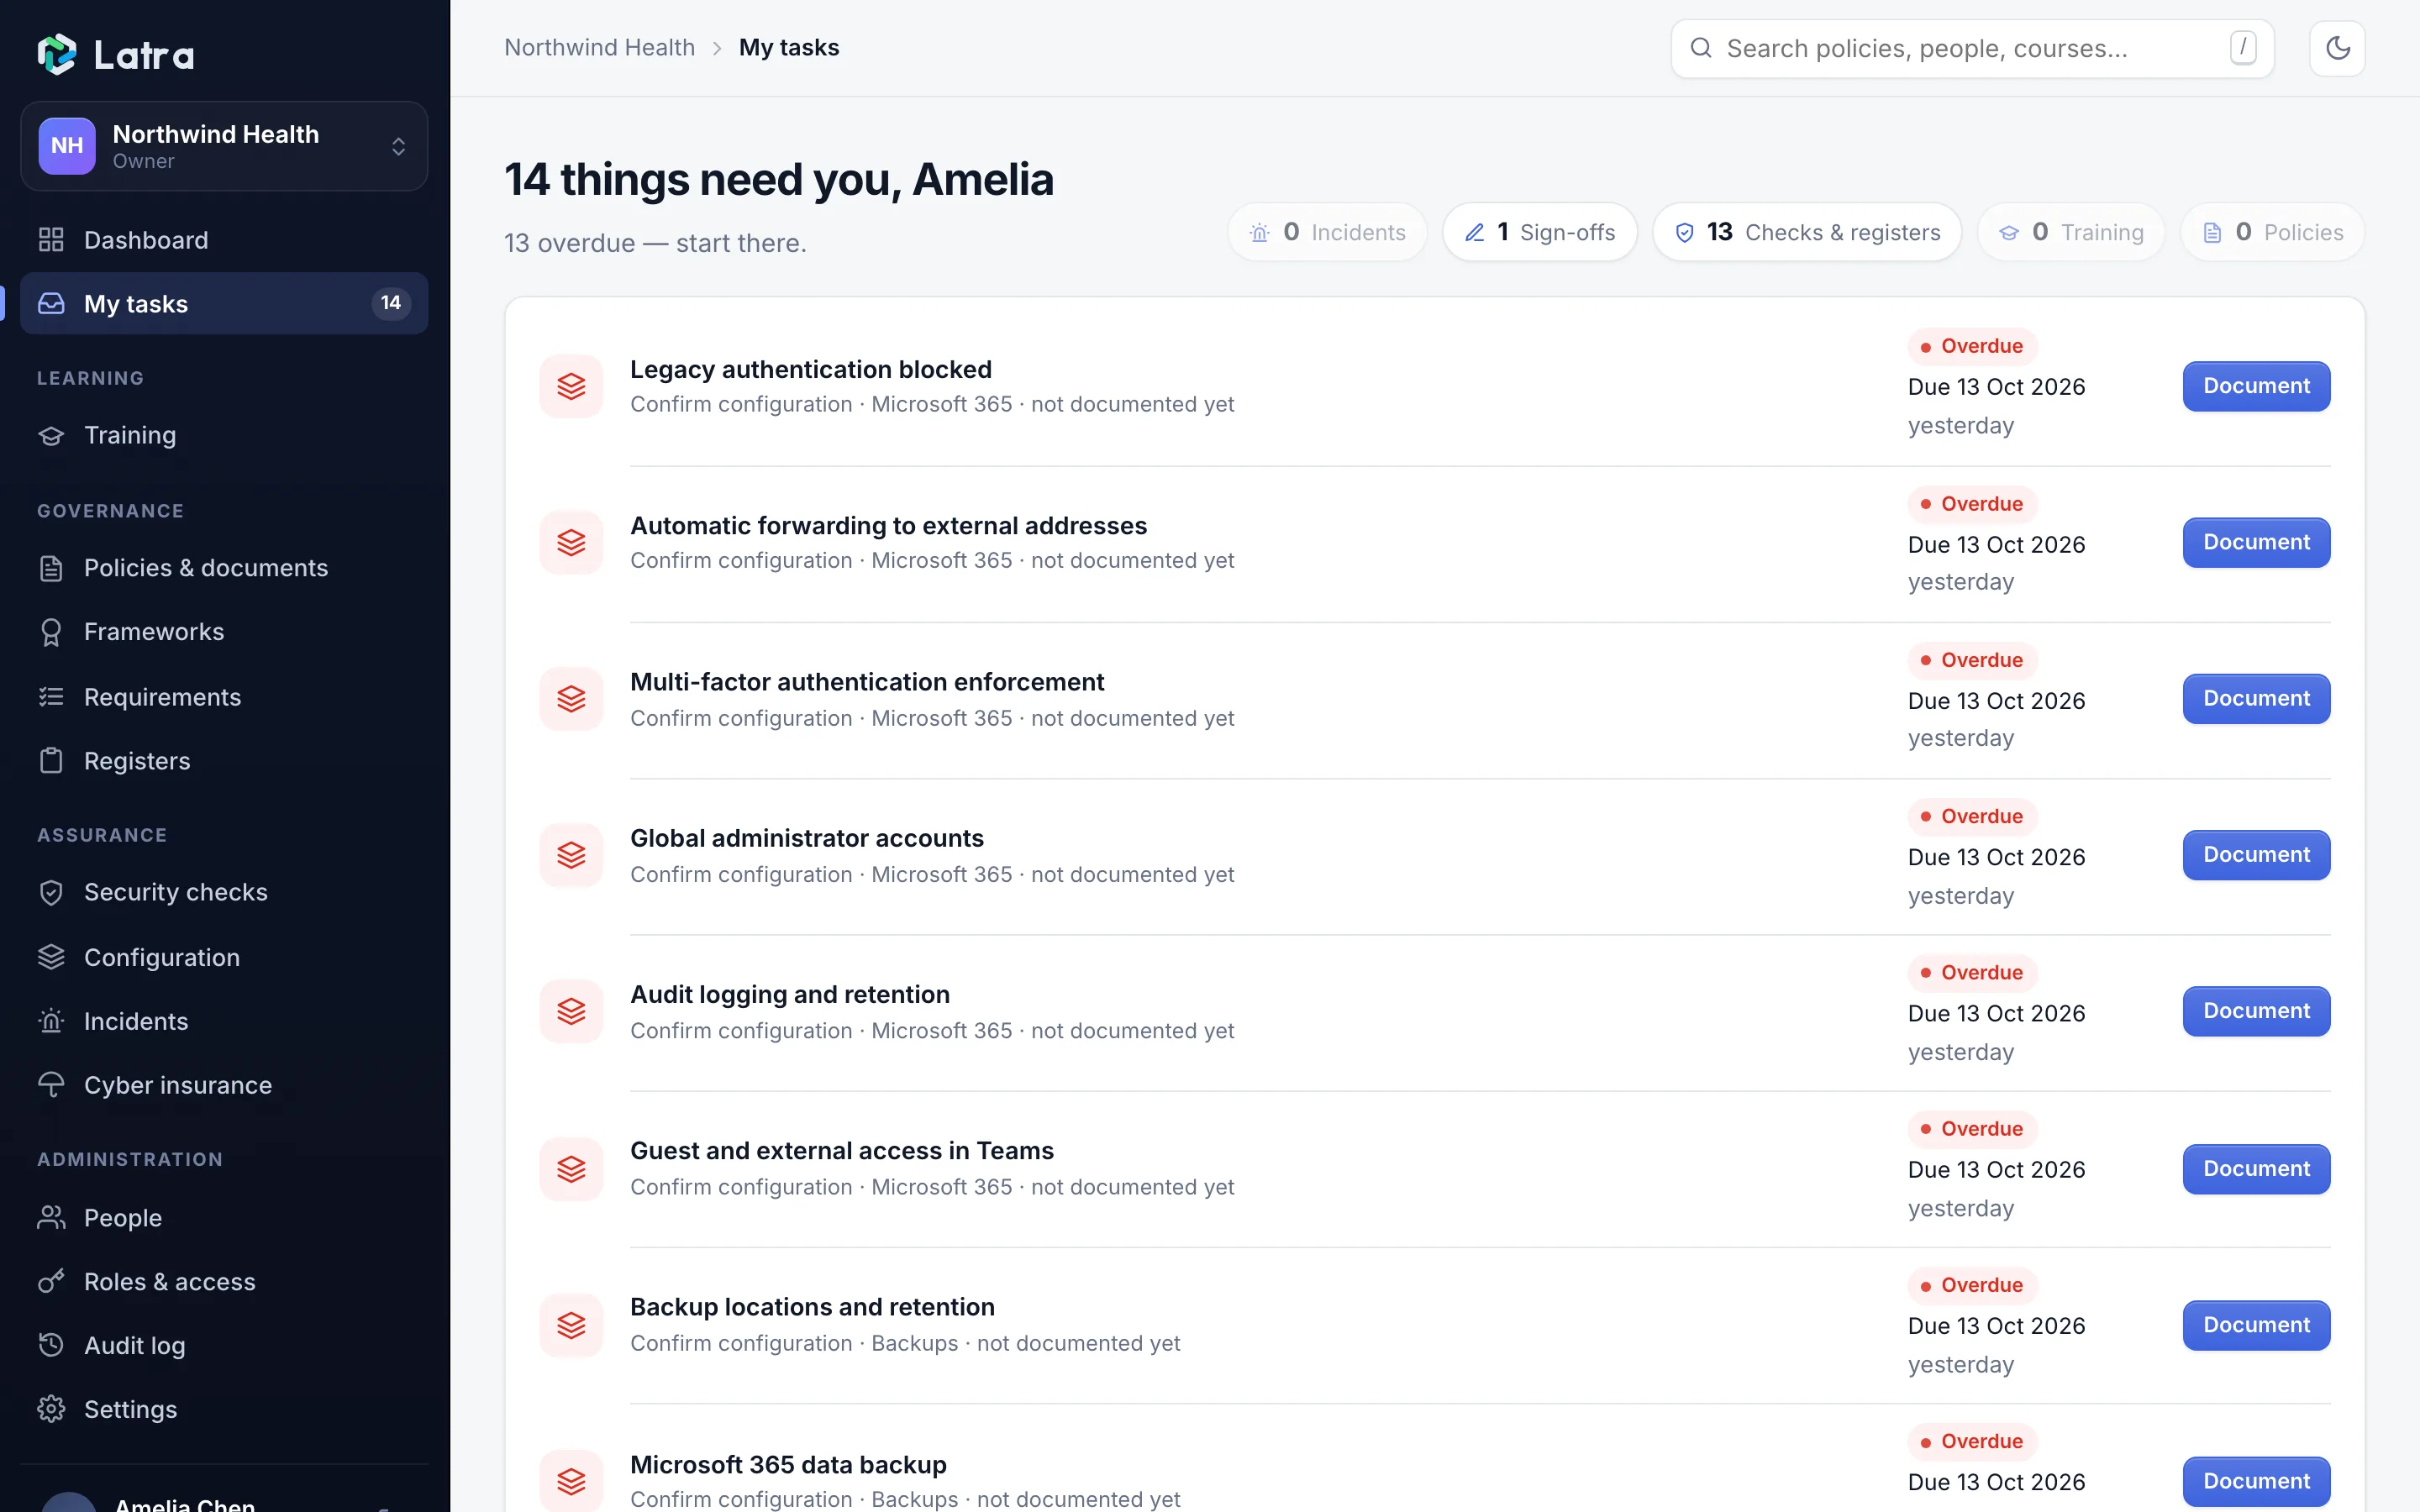Click the search policies input field
Screen dimensions: 2420x1512
point(1972,48)
